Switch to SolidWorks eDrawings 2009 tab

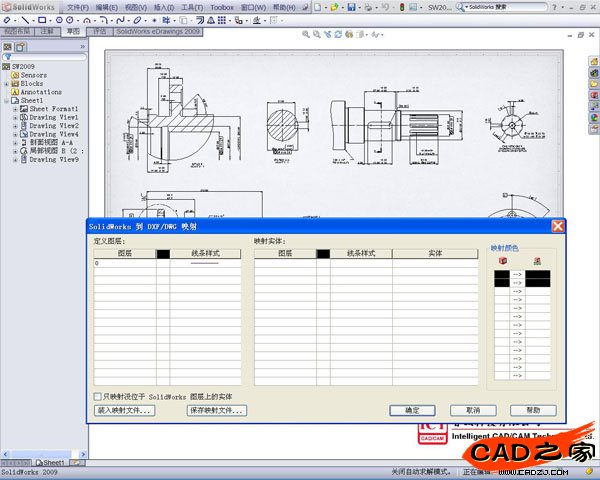157,31
